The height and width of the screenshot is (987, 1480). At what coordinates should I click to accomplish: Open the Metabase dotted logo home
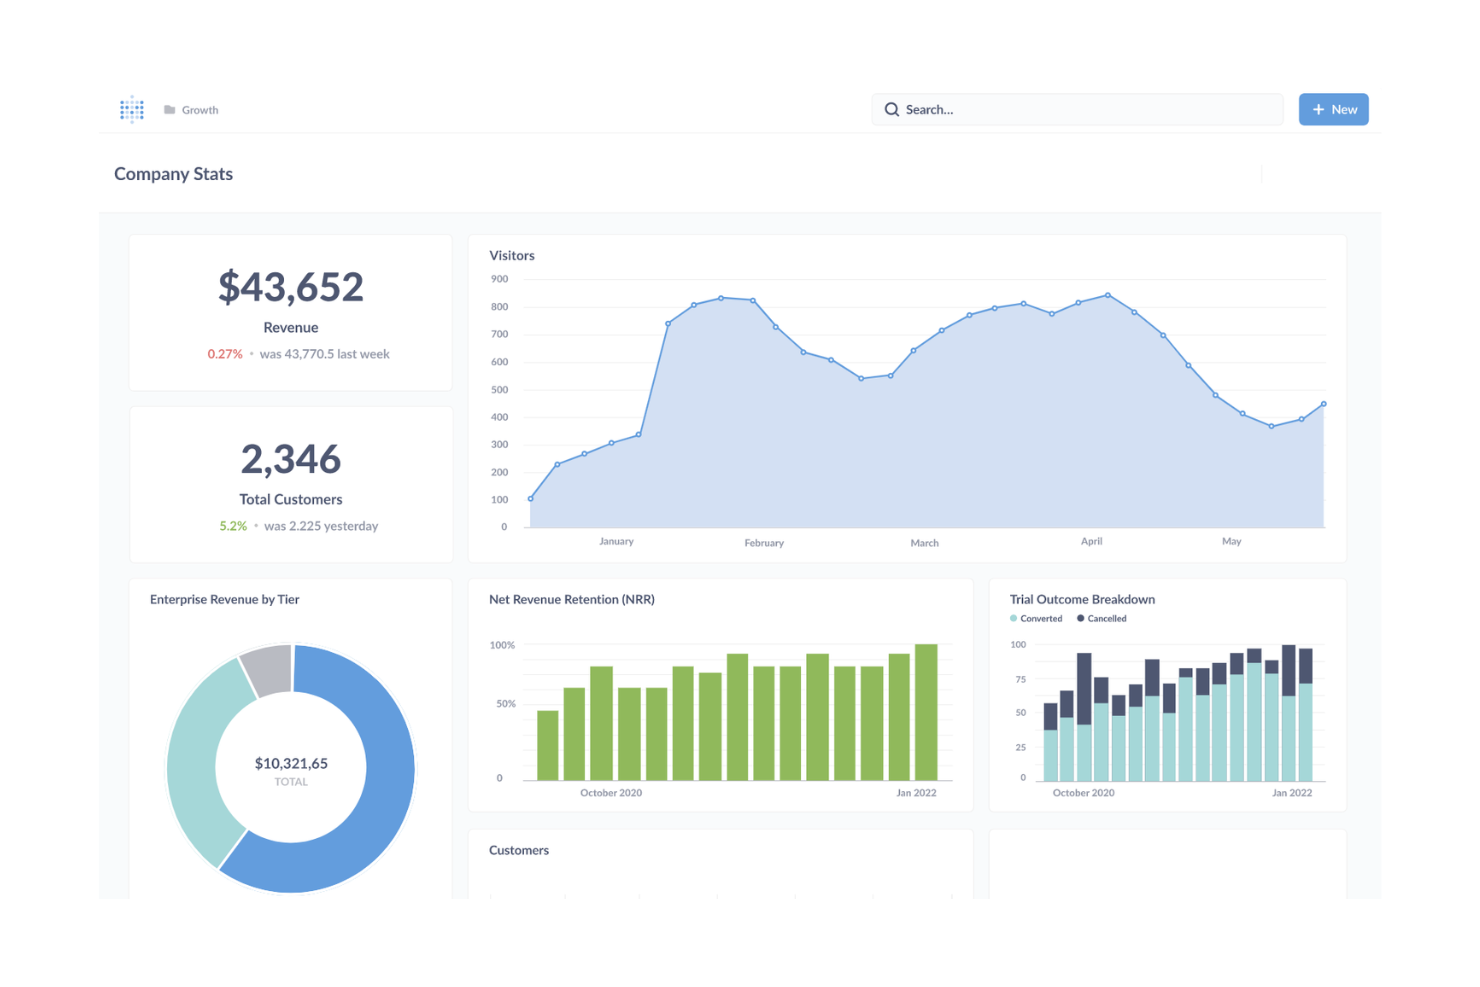[132, 110]
